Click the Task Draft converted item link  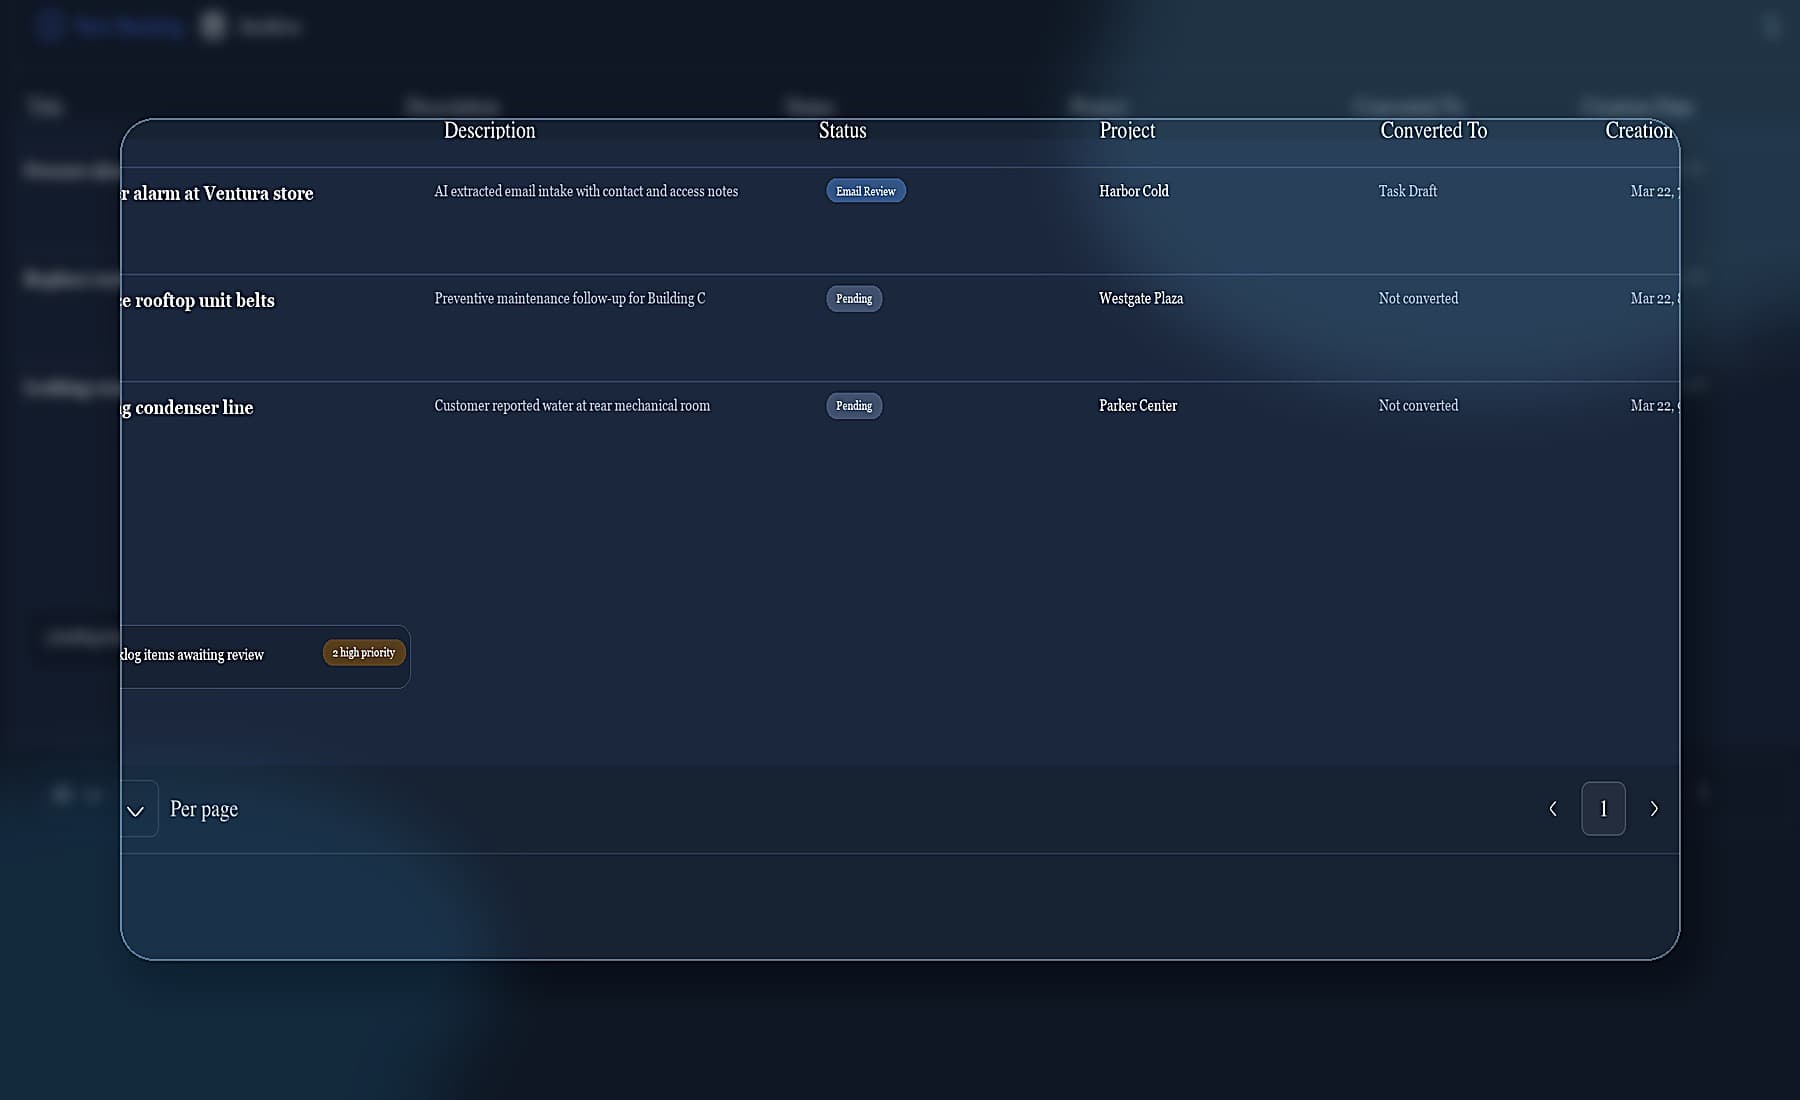tap(1407, 191)
